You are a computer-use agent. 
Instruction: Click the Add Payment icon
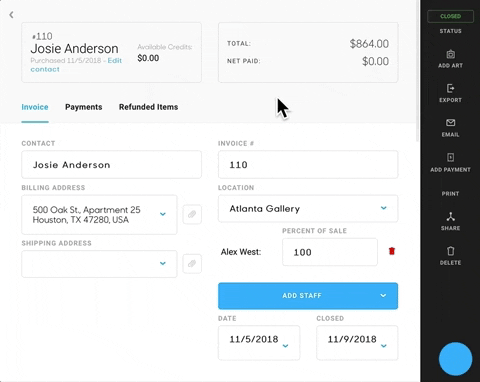click(450, 157)
